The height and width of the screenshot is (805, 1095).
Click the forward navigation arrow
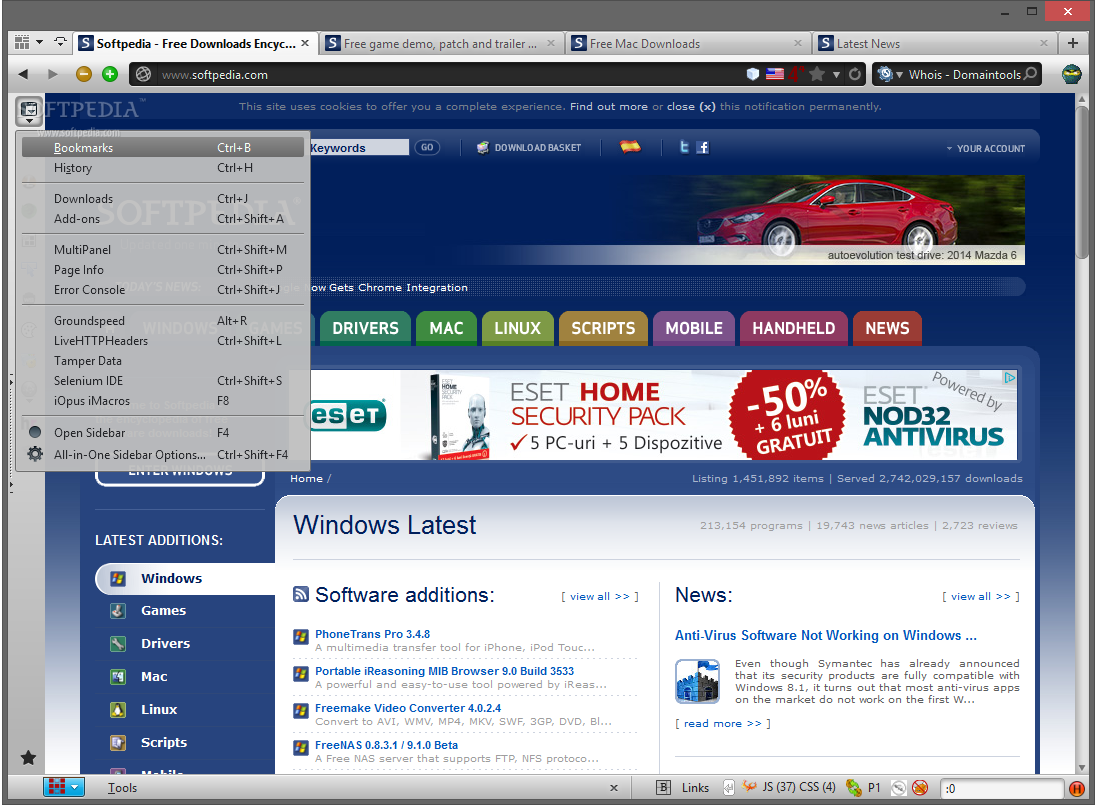point(52,74)
